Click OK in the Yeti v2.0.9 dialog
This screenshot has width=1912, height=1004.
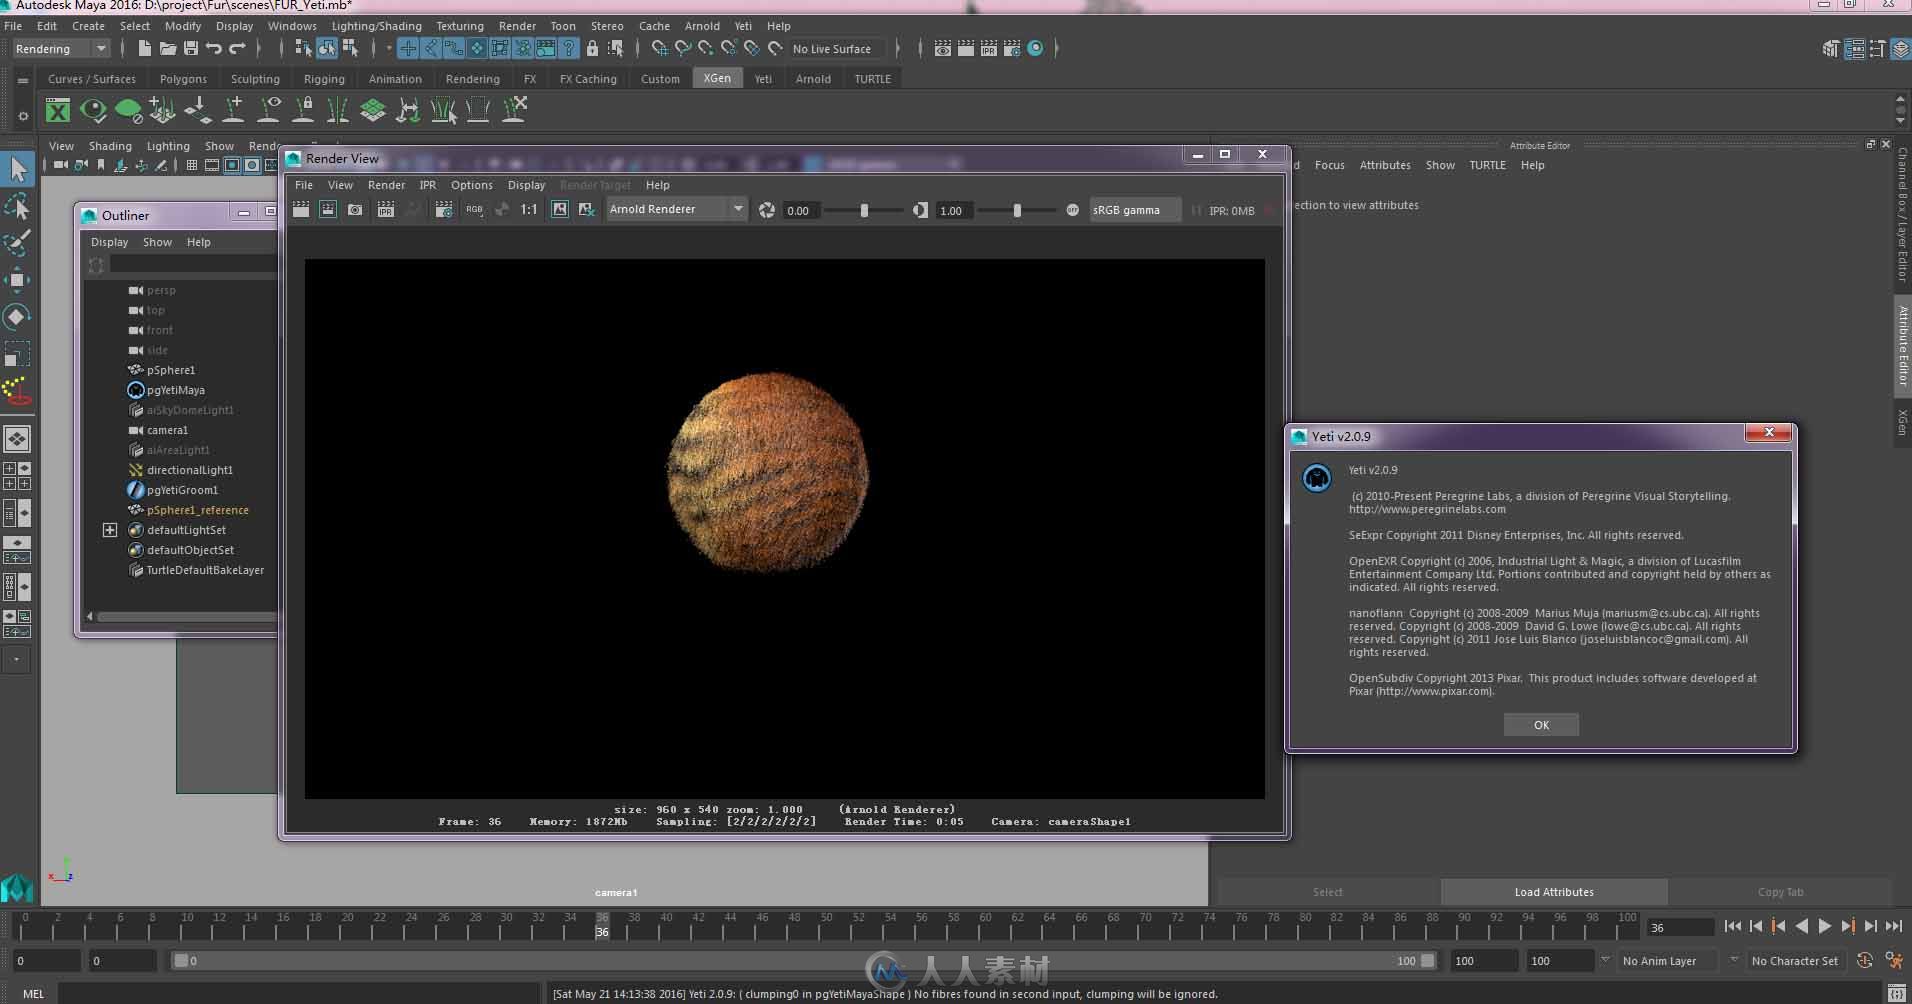point(1541,725)
